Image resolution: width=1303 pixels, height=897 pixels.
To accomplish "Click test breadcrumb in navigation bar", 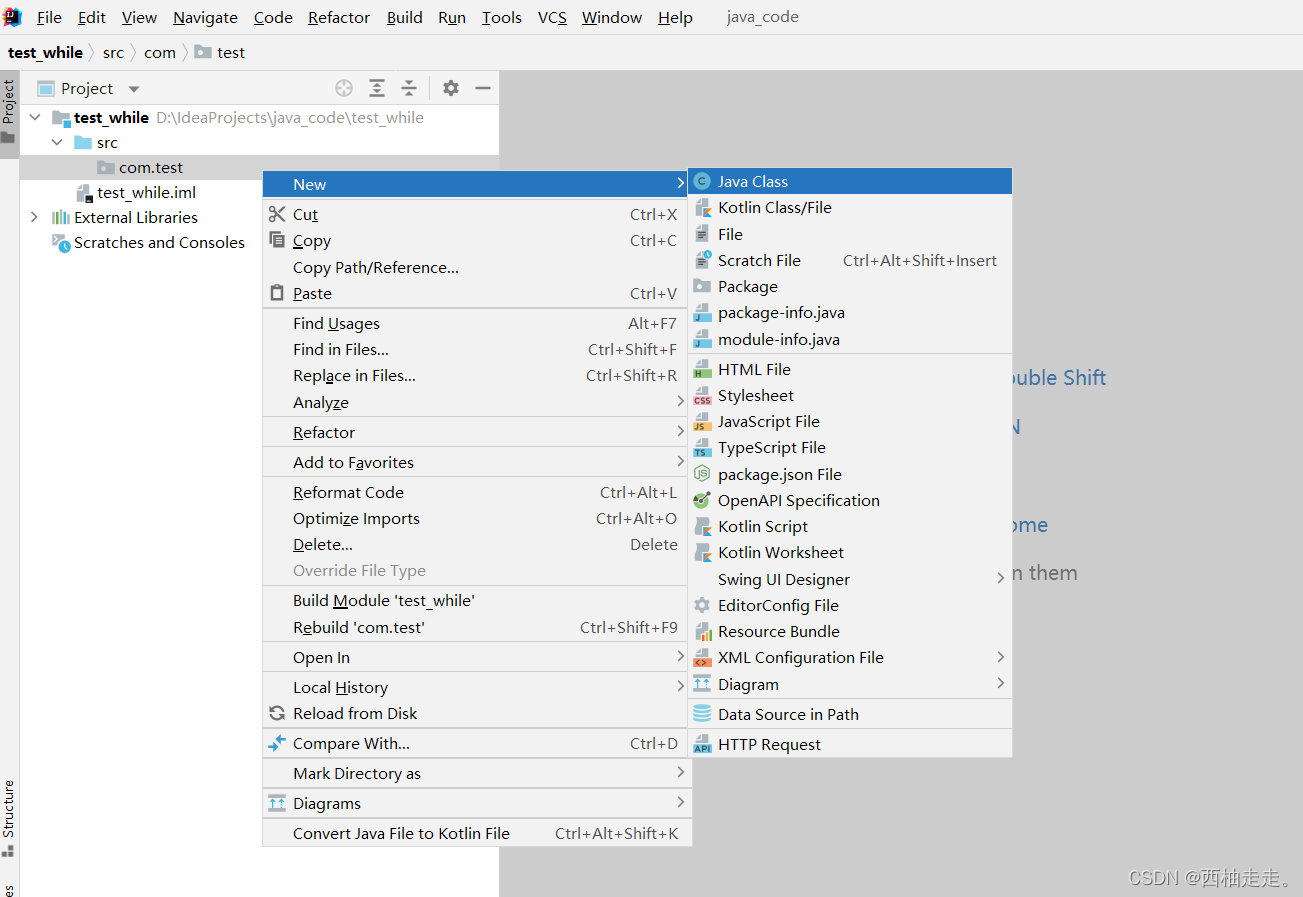I will click(x=220, y=52).
